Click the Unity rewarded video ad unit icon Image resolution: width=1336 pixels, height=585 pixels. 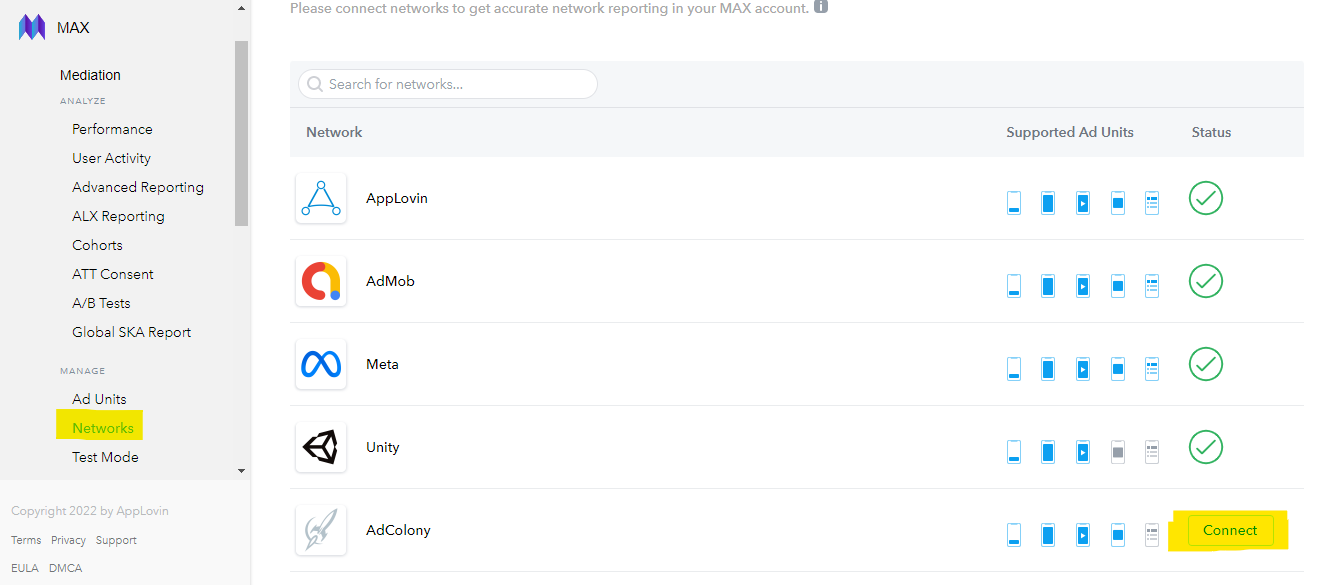[x=1082, y=452]
